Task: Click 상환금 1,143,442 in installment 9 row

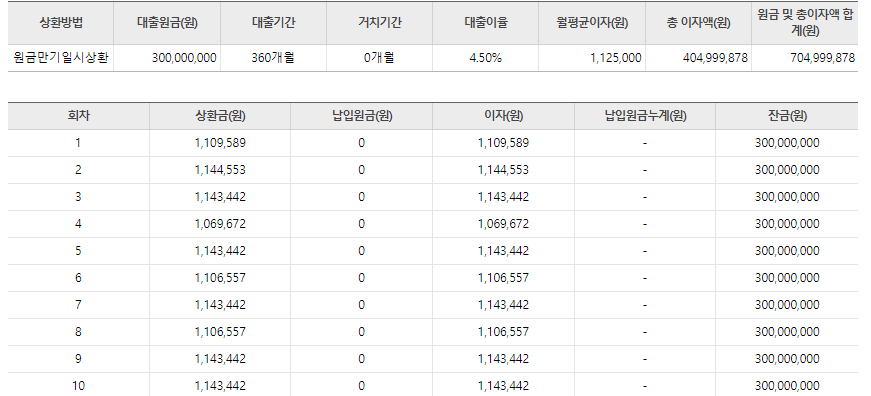Action: (220, 358)
